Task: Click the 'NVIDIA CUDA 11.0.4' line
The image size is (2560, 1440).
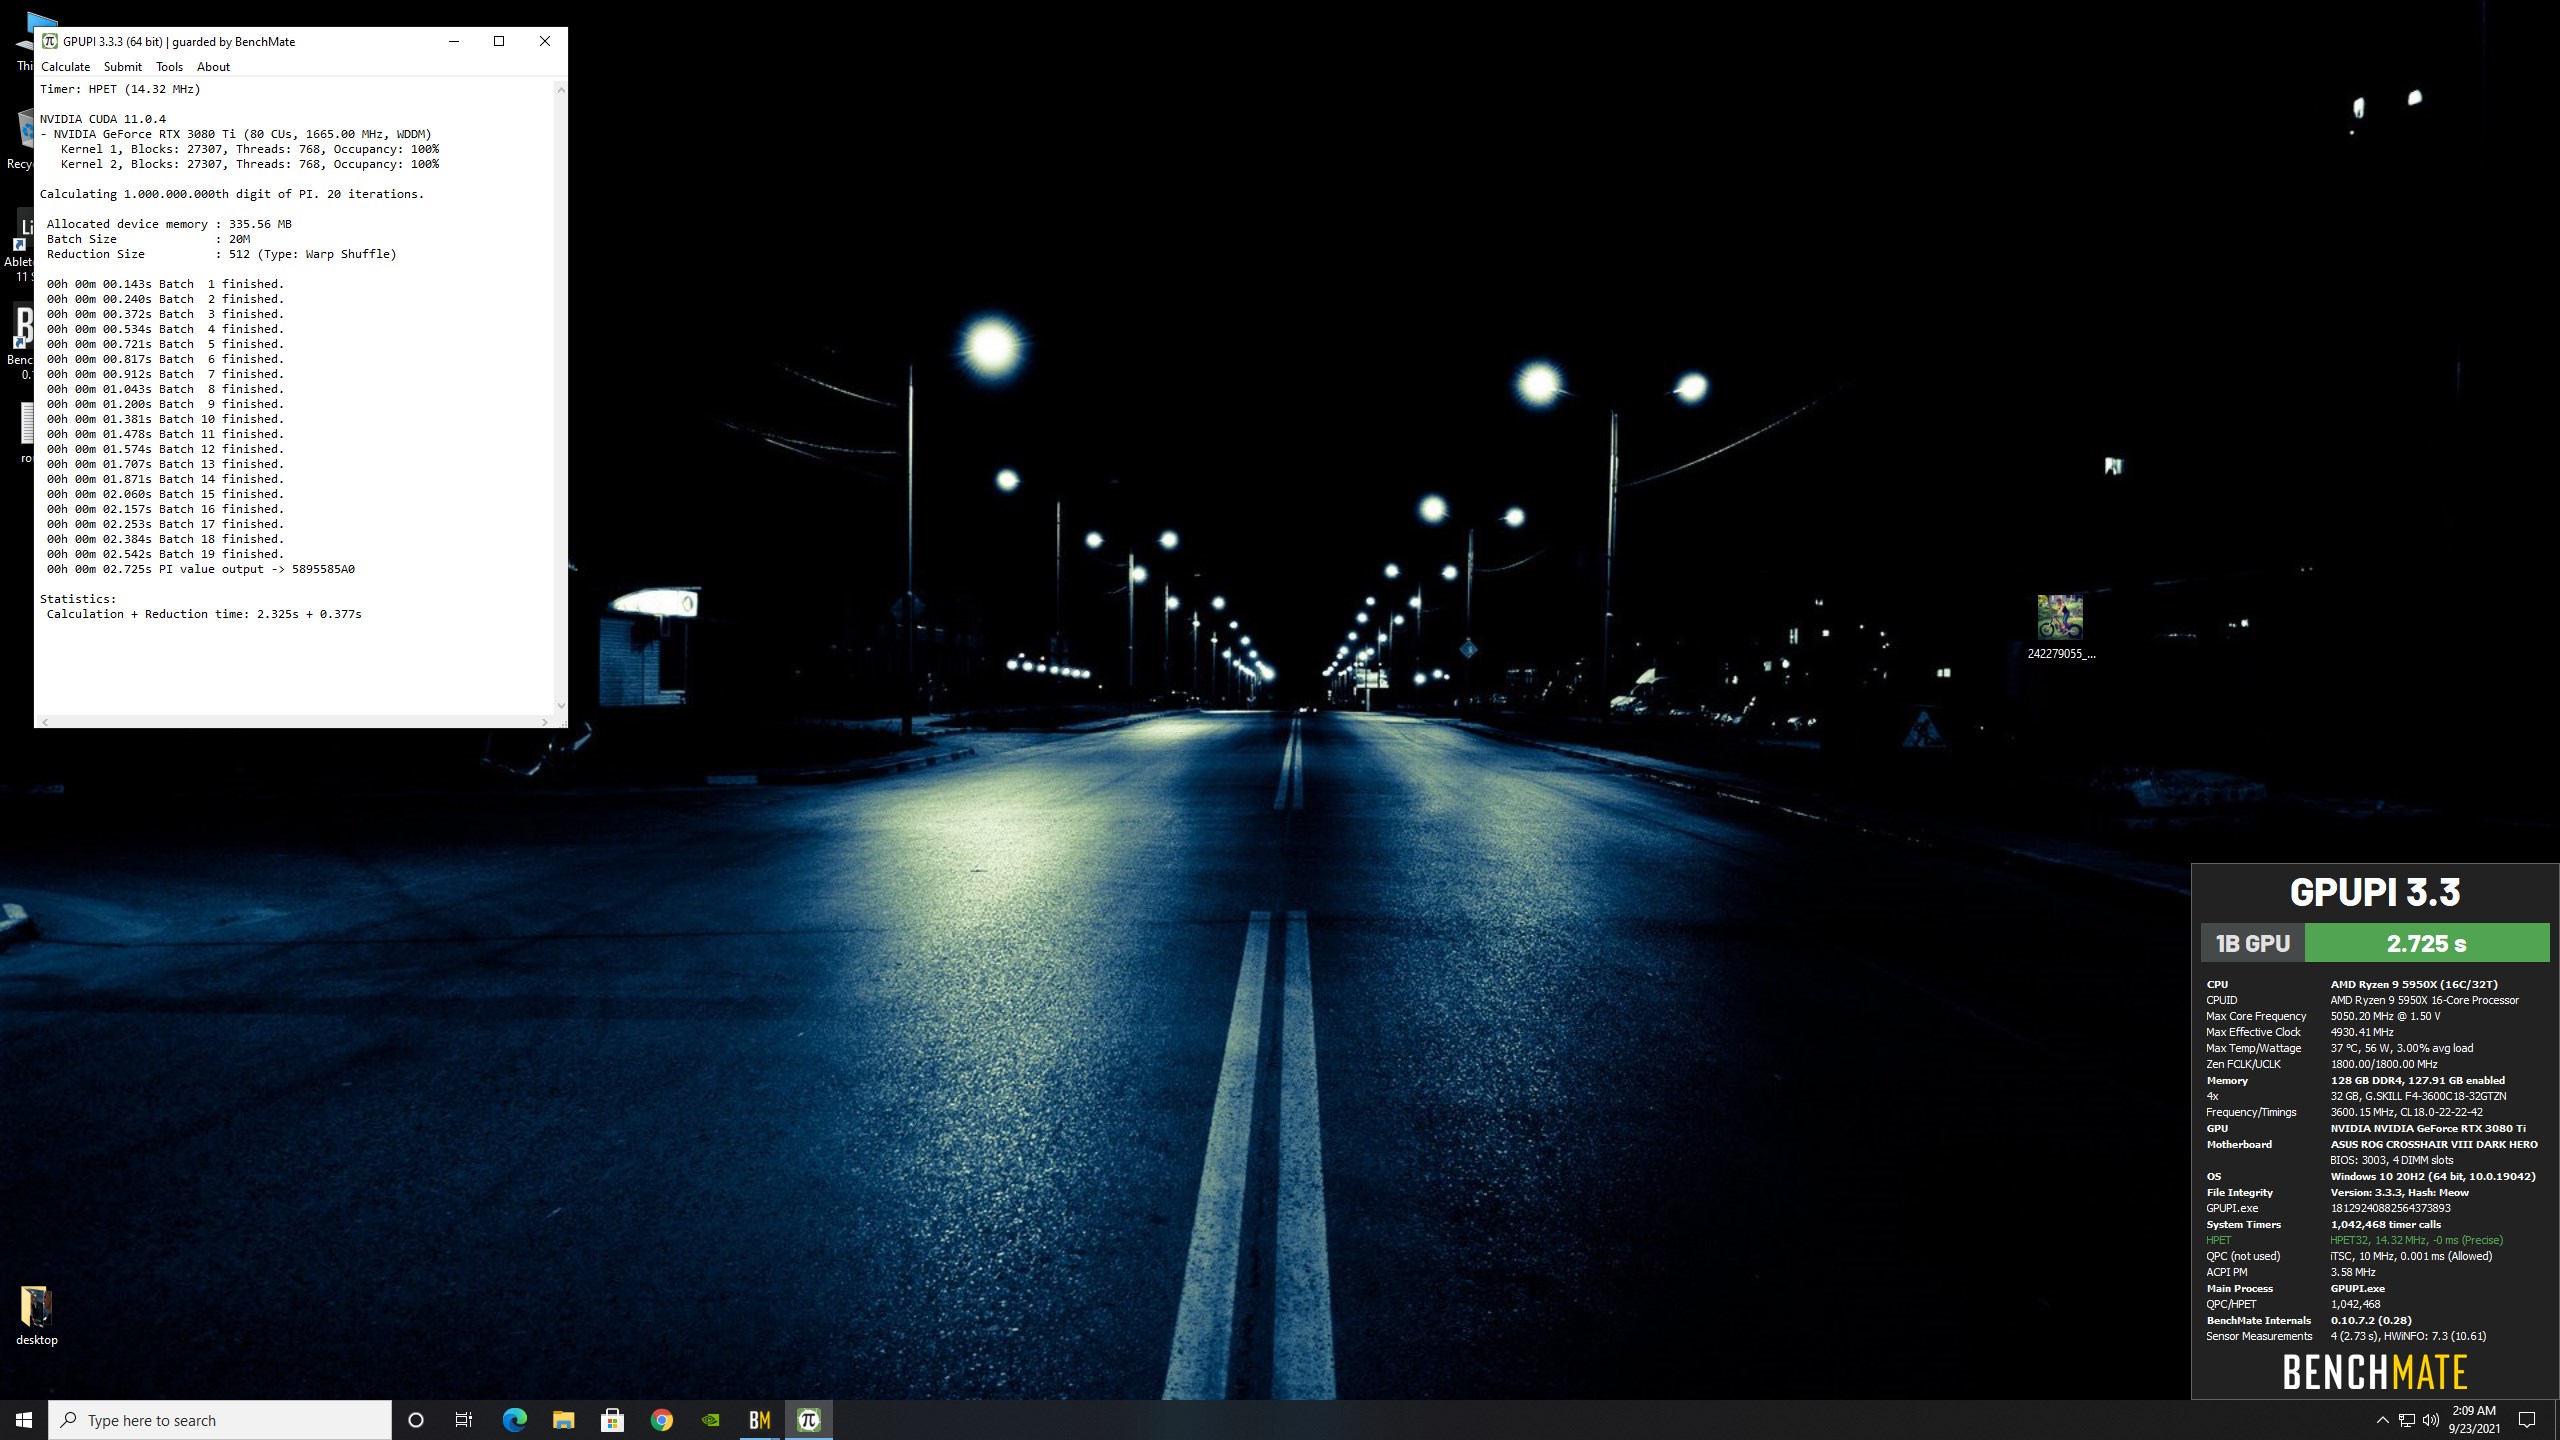Action: click(x=103, y=119)
